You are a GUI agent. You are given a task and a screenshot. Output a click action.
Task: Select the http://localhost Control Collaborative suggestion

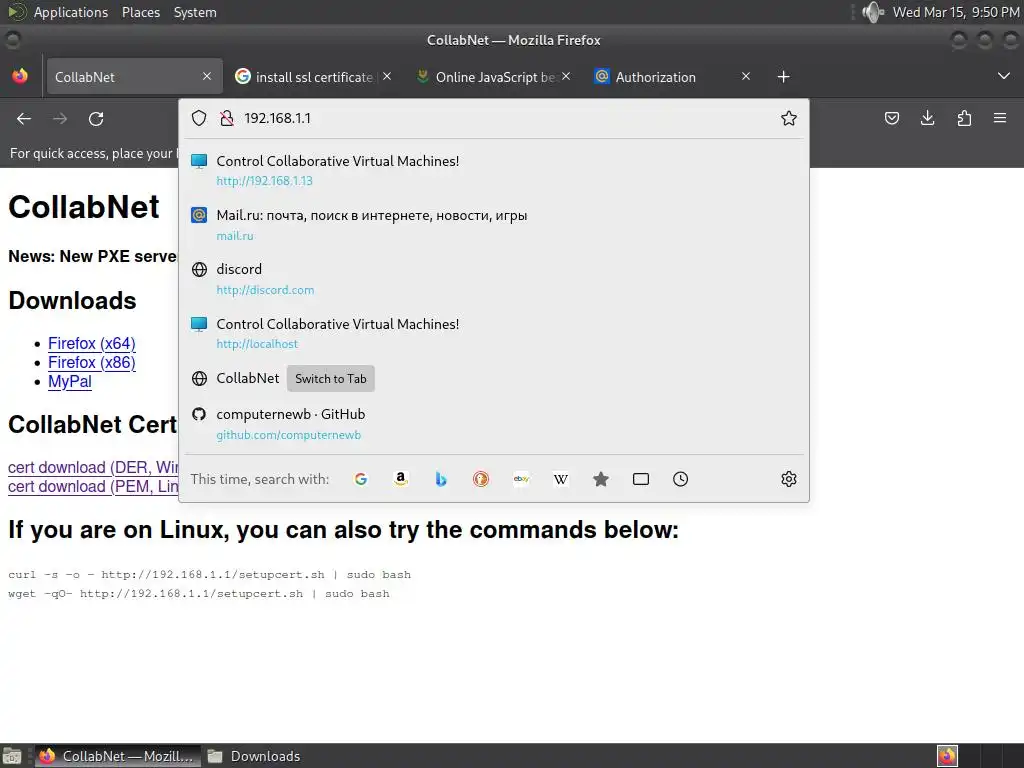tap(494, 334)
